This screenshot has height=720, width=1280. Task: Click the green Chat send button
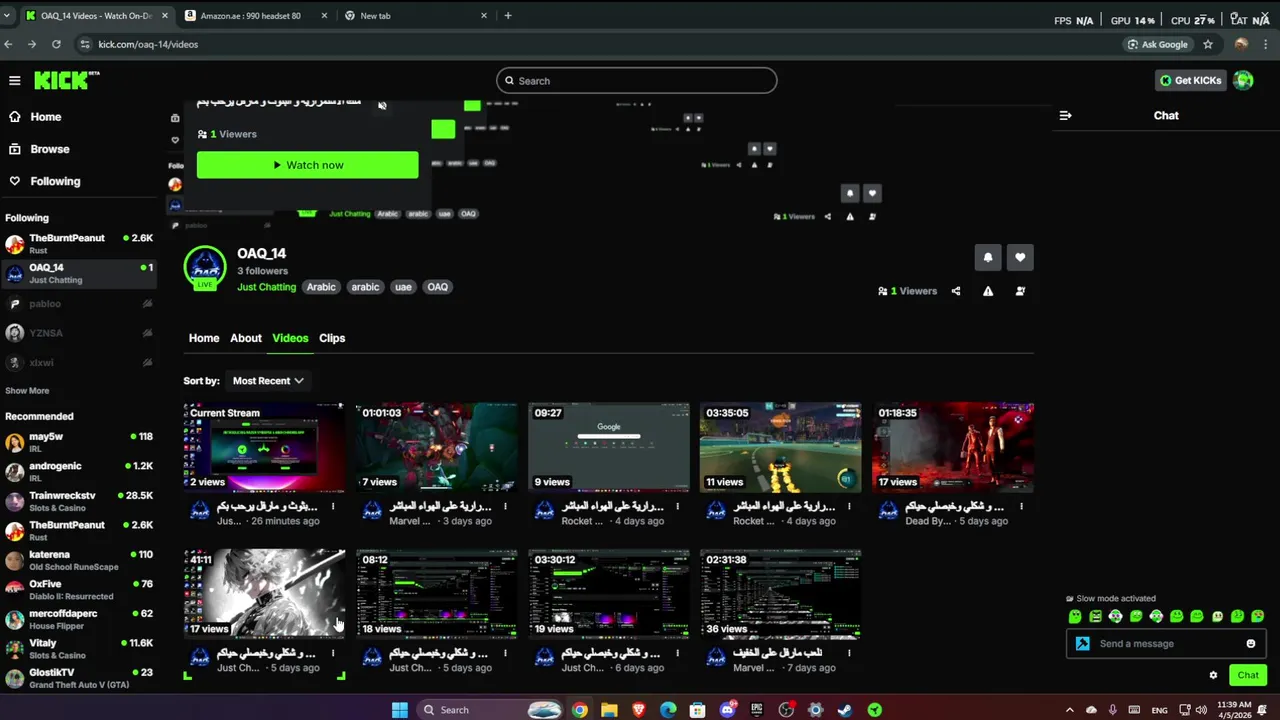(x=1248, y=675)
